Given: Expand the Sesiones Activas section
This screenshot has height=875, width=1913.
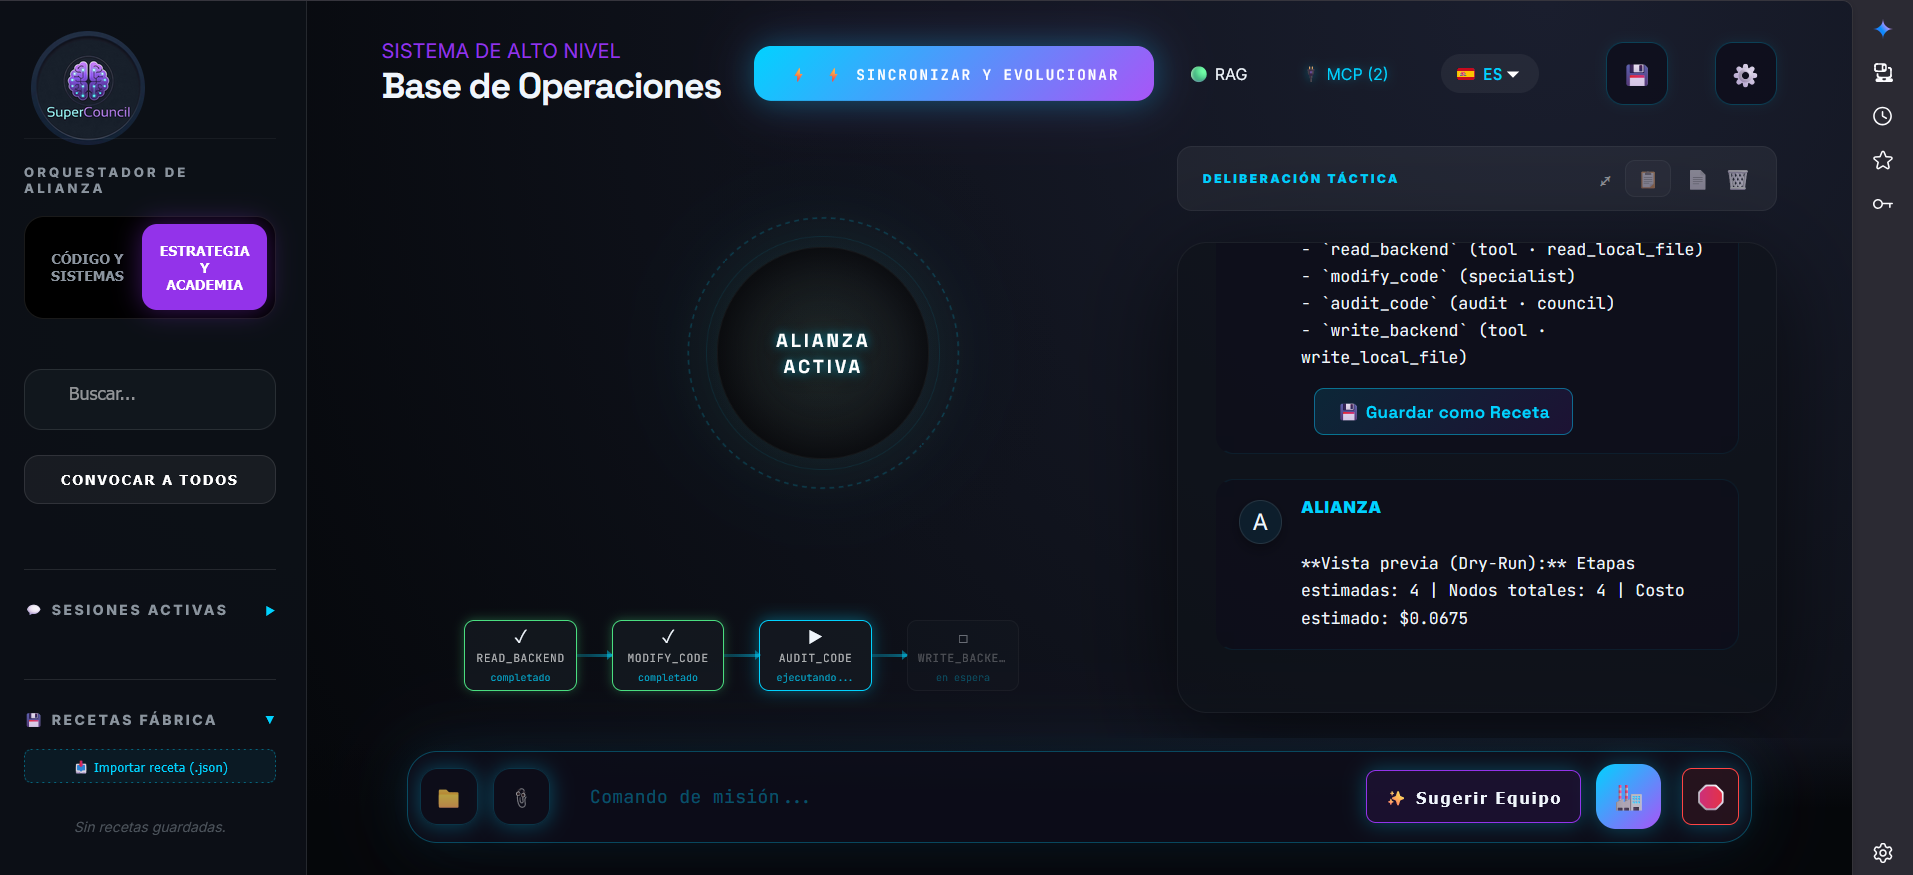Looking at the screenshot, I should (x=150, y=610).
